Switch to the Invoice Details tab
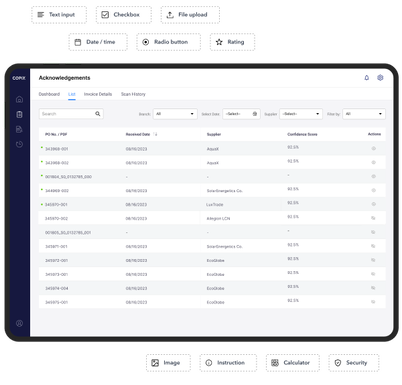Screen dimensions: 402x385 coord(98,94)
